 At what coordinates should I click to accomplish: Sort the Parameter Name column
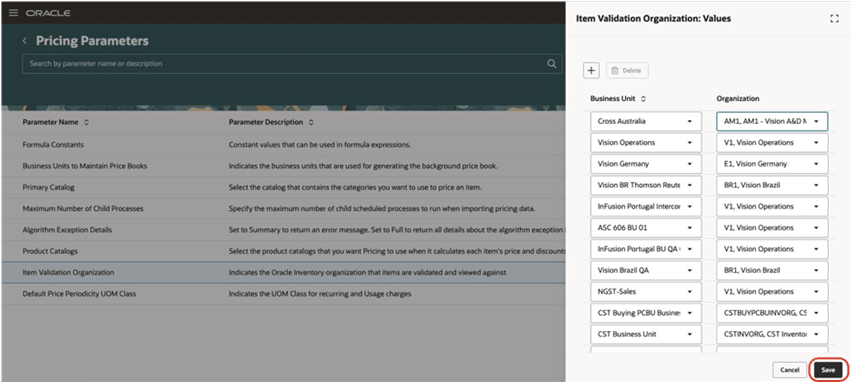point(86,123)
